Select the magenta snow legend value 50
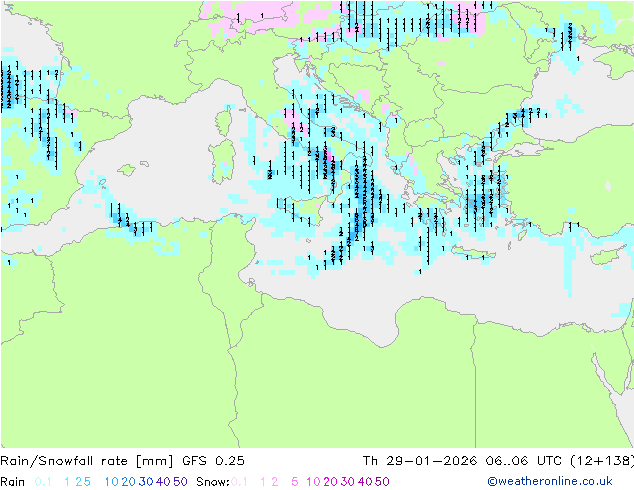The image size is (634, 490). [383, 482]
